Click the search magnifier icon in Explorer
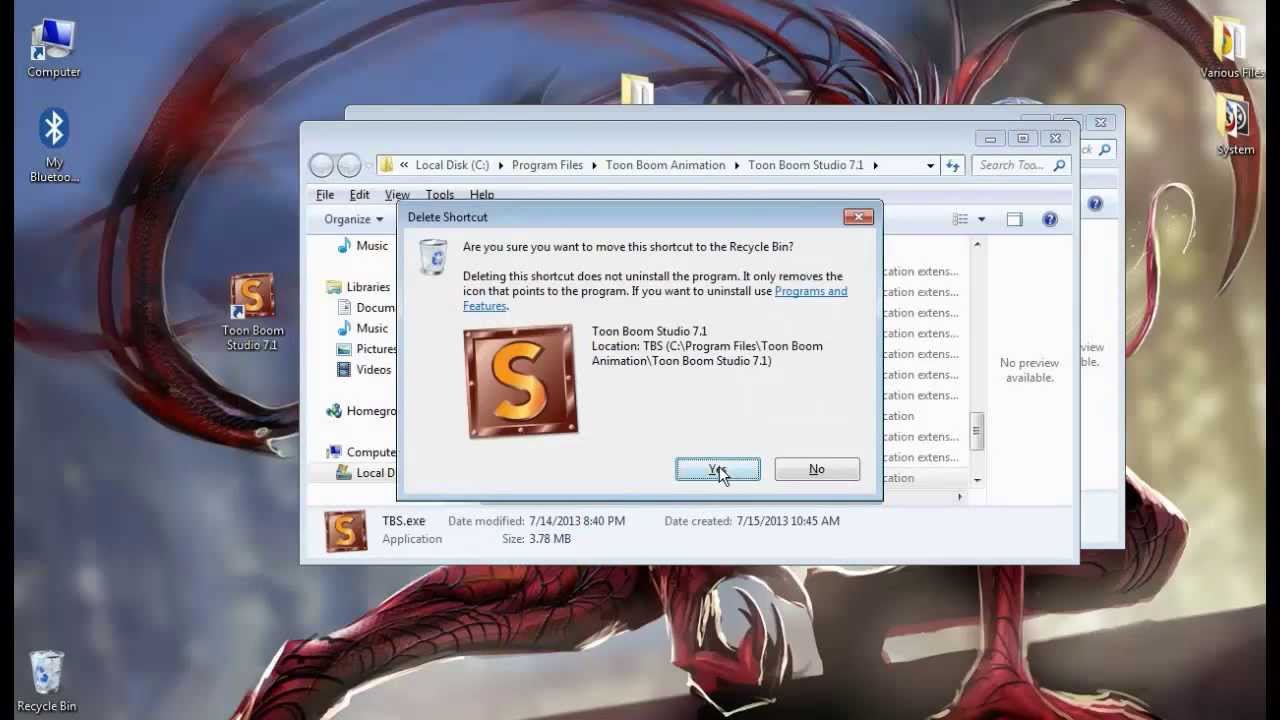Viewport: 1280px width, 720px height. click(x=1060, y=165)
